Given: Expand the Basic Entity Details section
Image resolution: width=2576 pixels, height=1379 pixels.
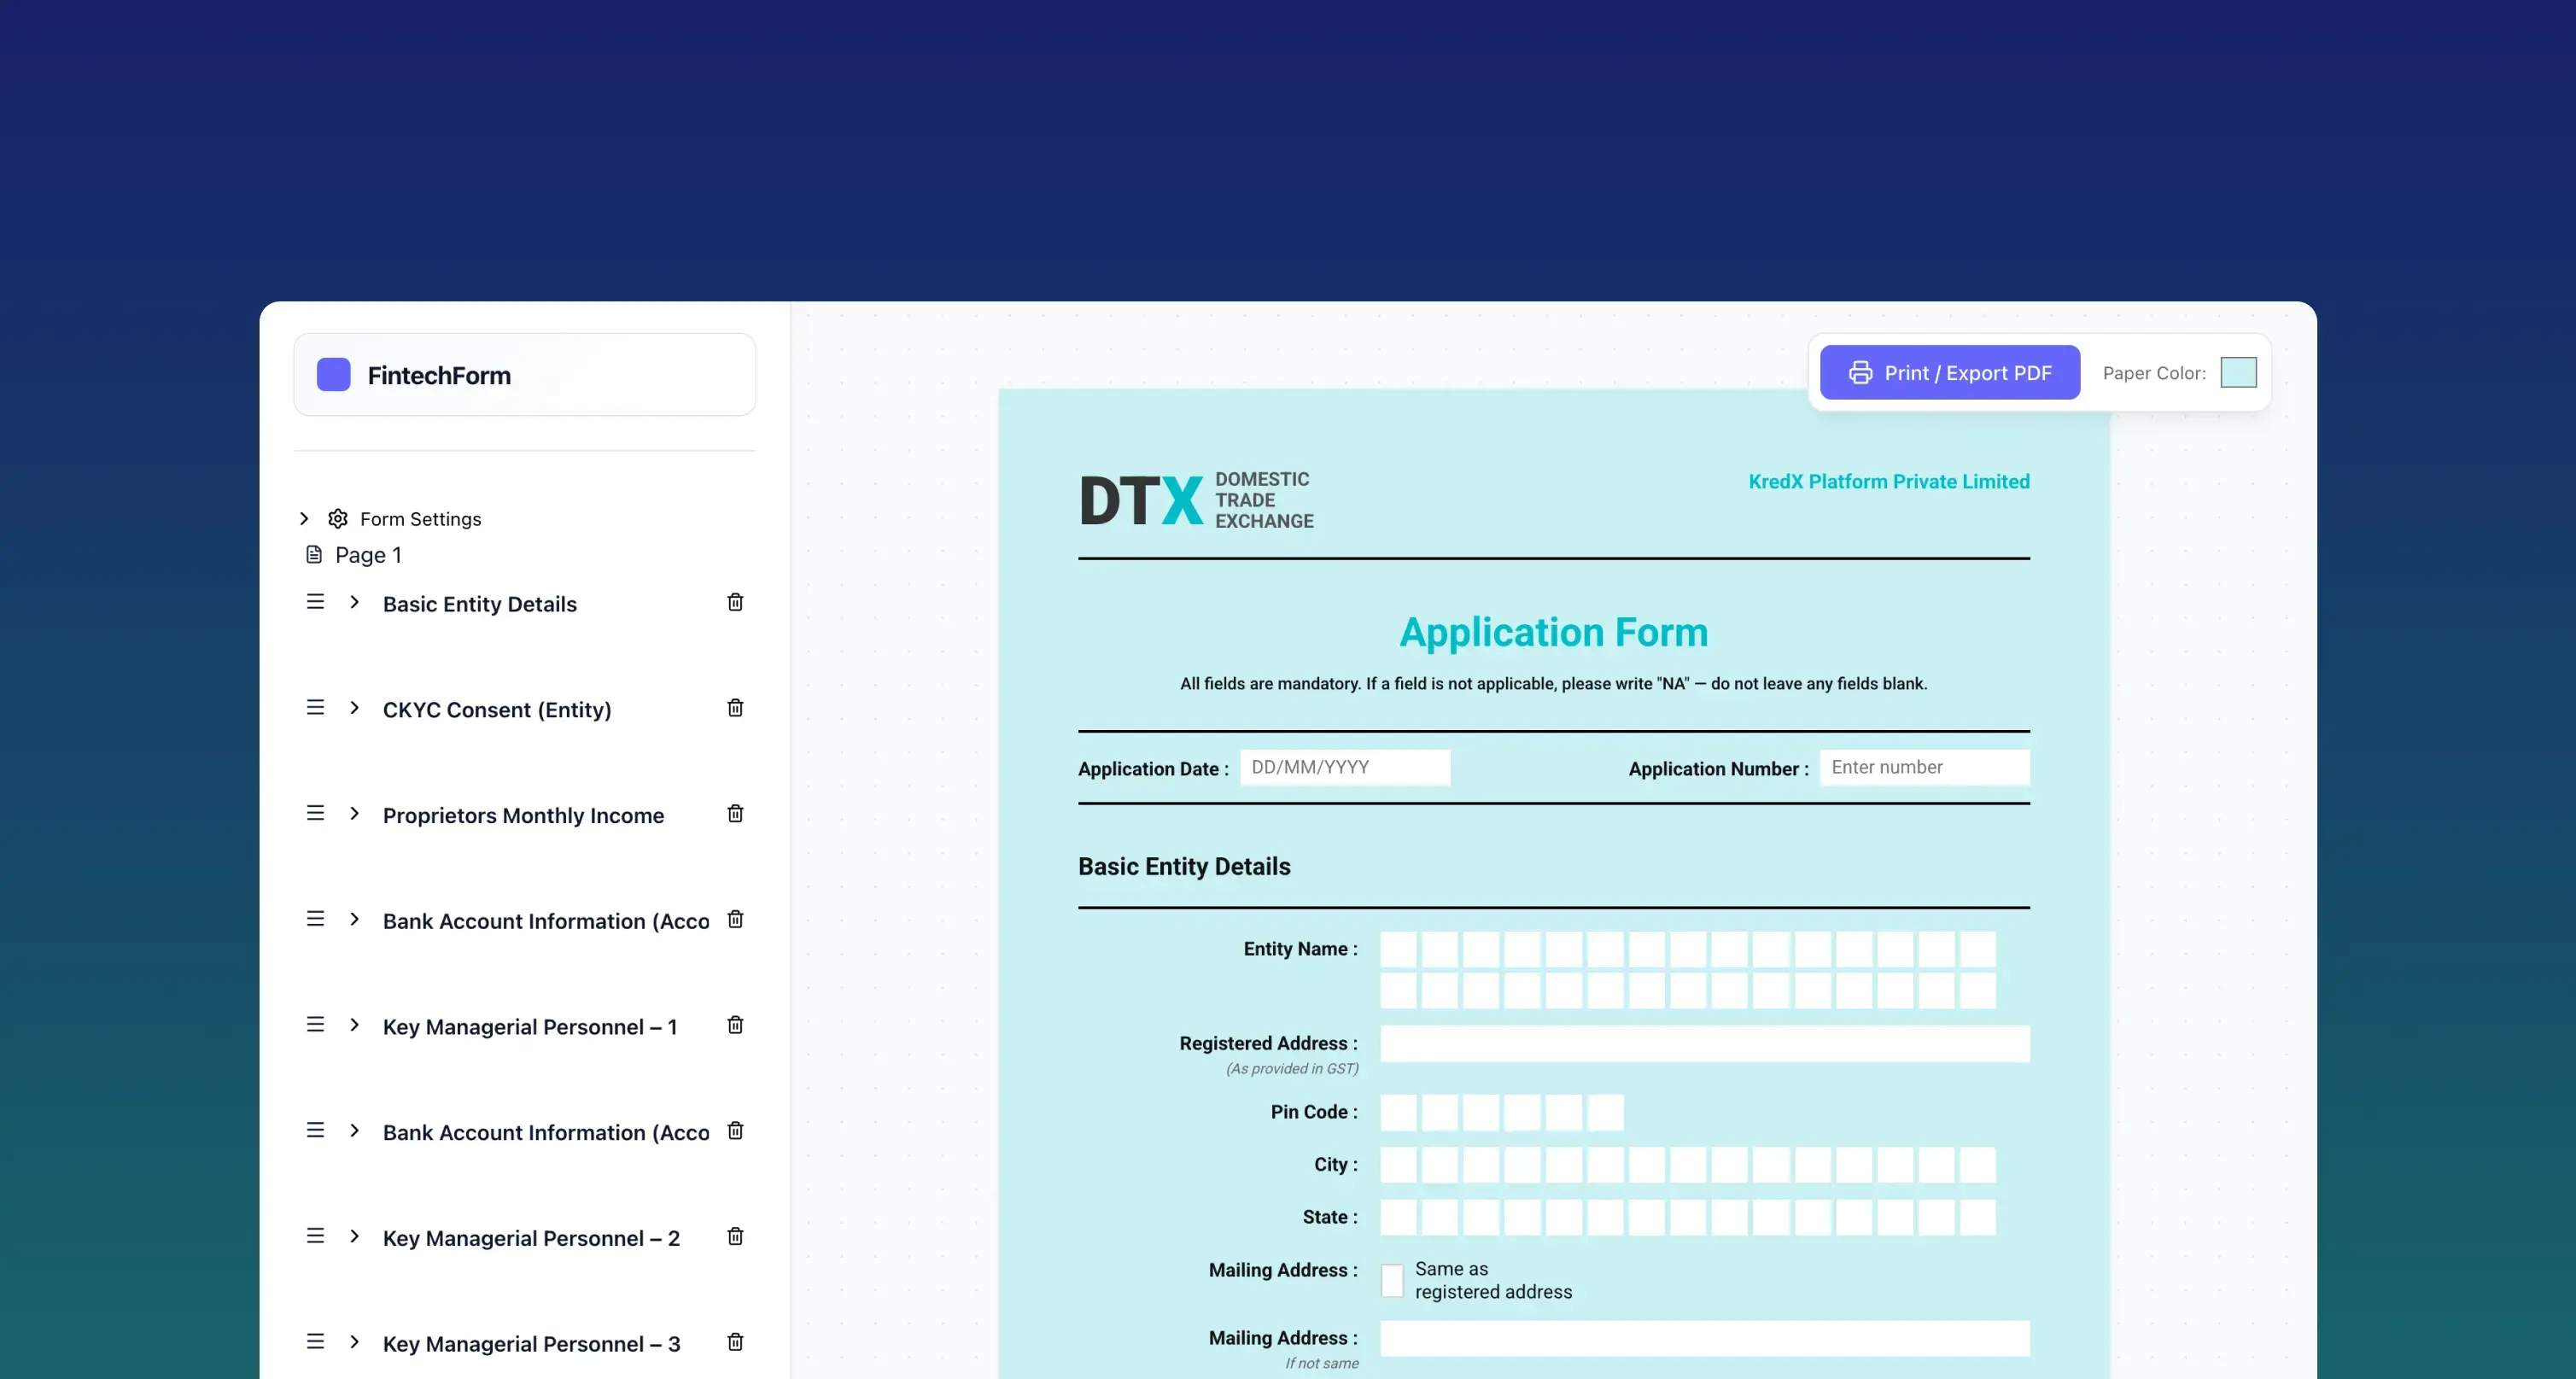Looking at the screenshot, I should click(354, 602).
